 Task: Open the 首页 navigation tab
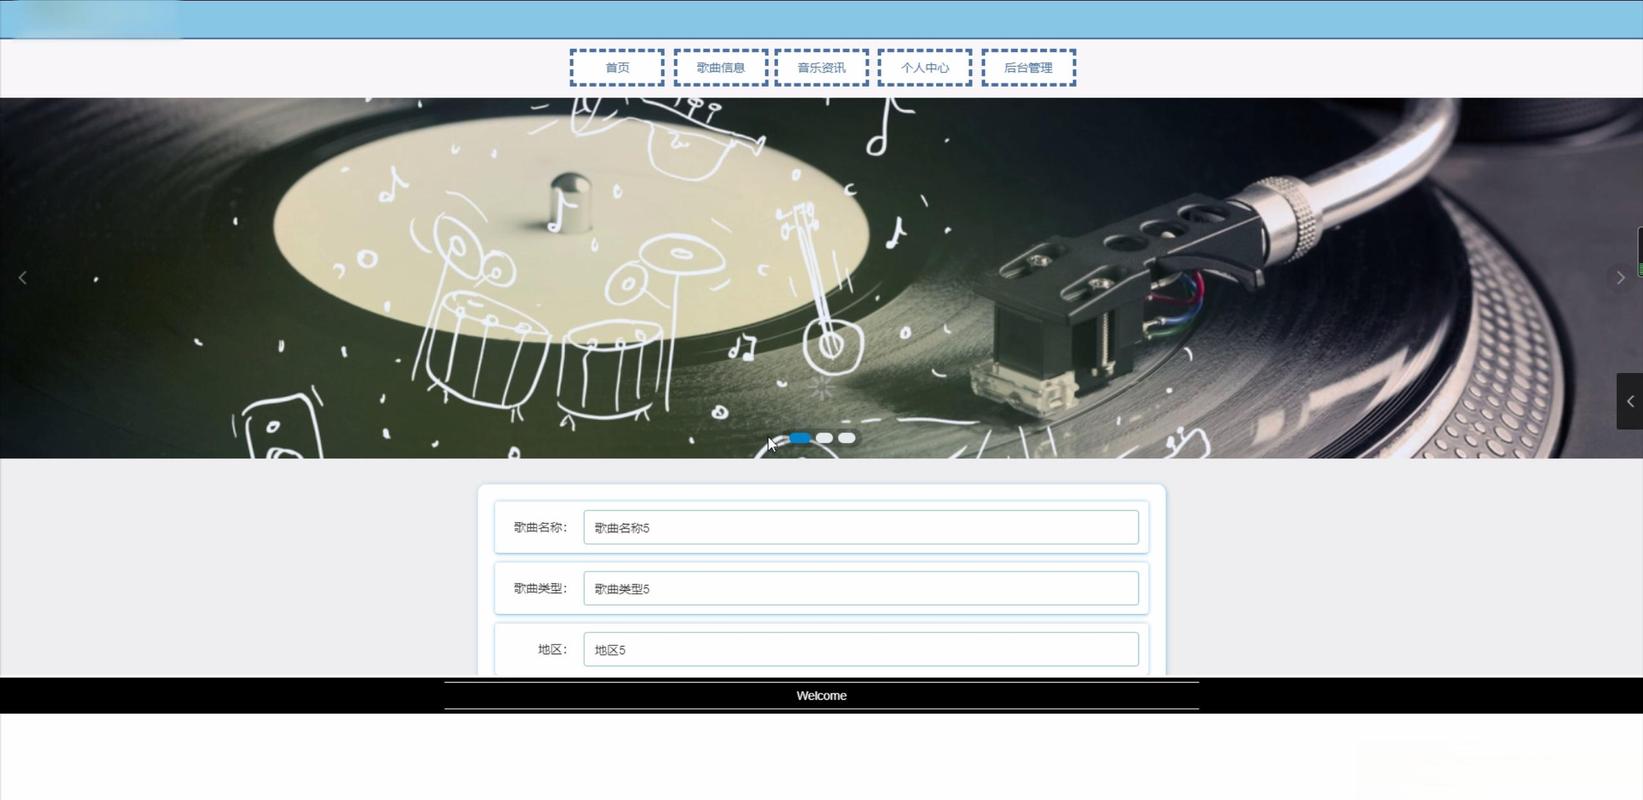click(617, 68)
